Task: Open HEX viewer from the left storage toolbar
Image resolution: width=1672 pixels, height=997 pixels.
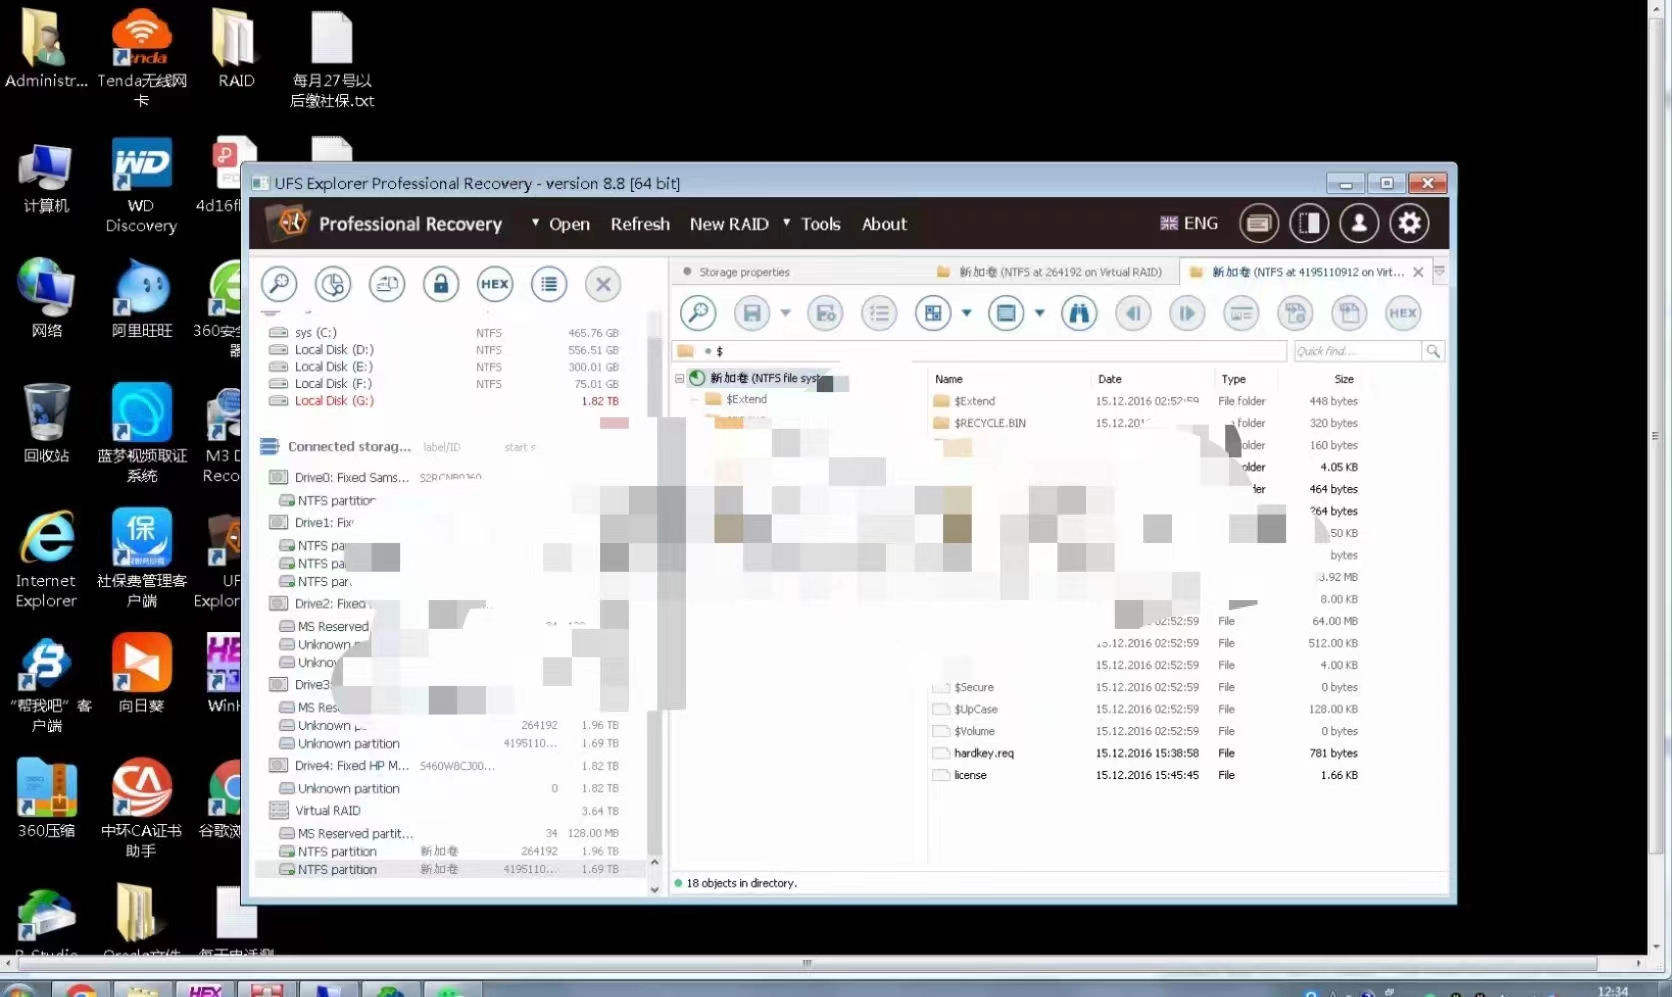Action: click(x=495, y=284)
